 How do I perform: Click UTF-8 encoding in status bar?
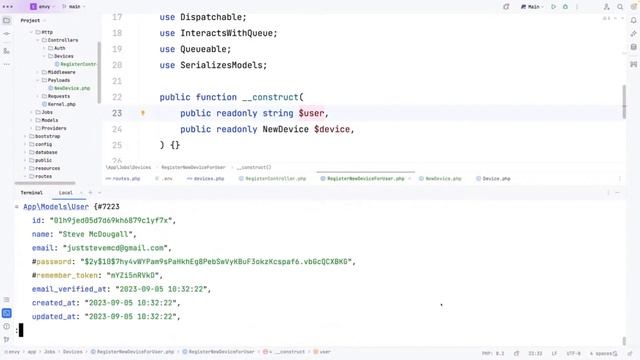[x=573, y=353]
